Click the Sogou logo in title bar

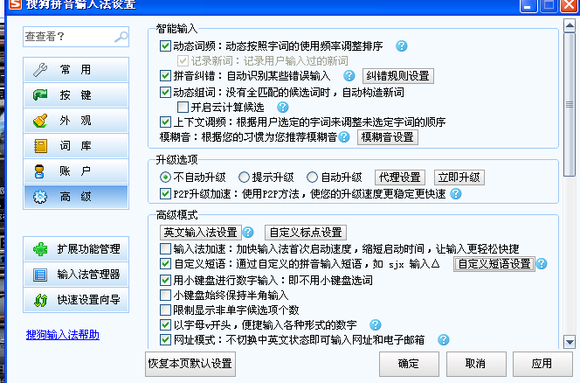point(15,4)
